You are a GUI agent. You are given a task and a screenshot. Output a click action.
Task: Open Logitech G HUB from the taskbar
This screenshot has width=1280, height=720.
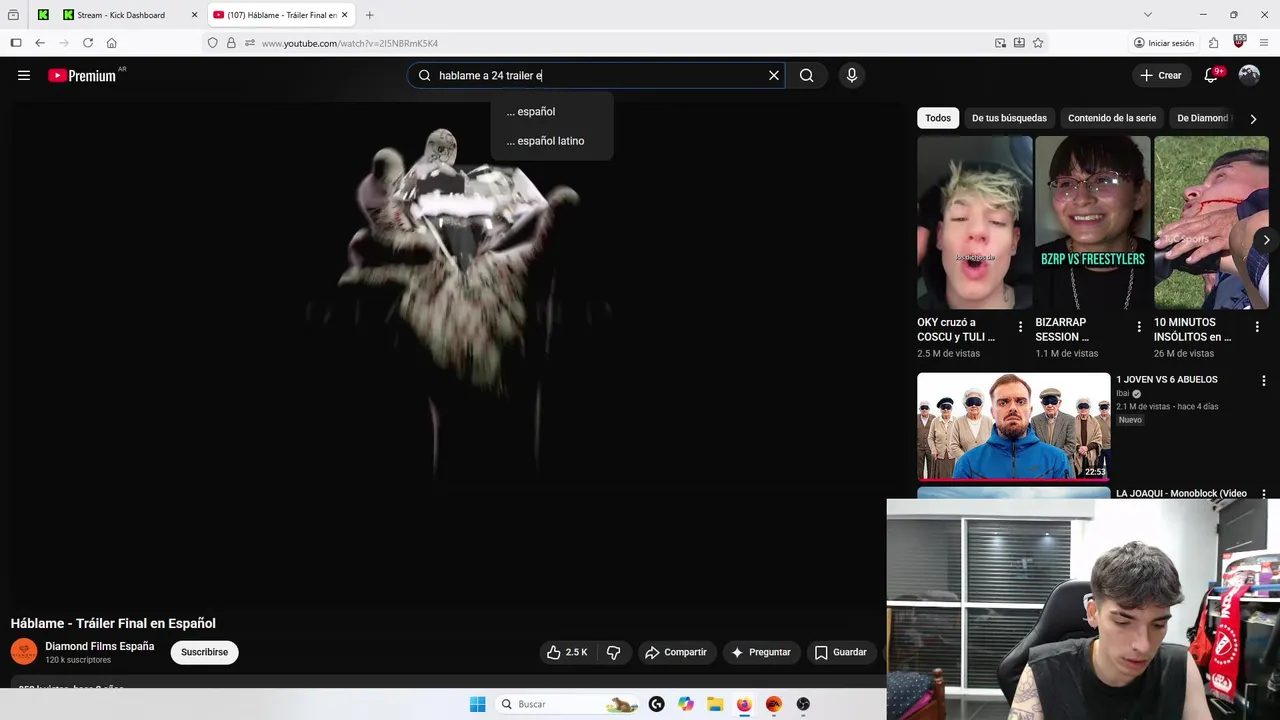point(656,704)
